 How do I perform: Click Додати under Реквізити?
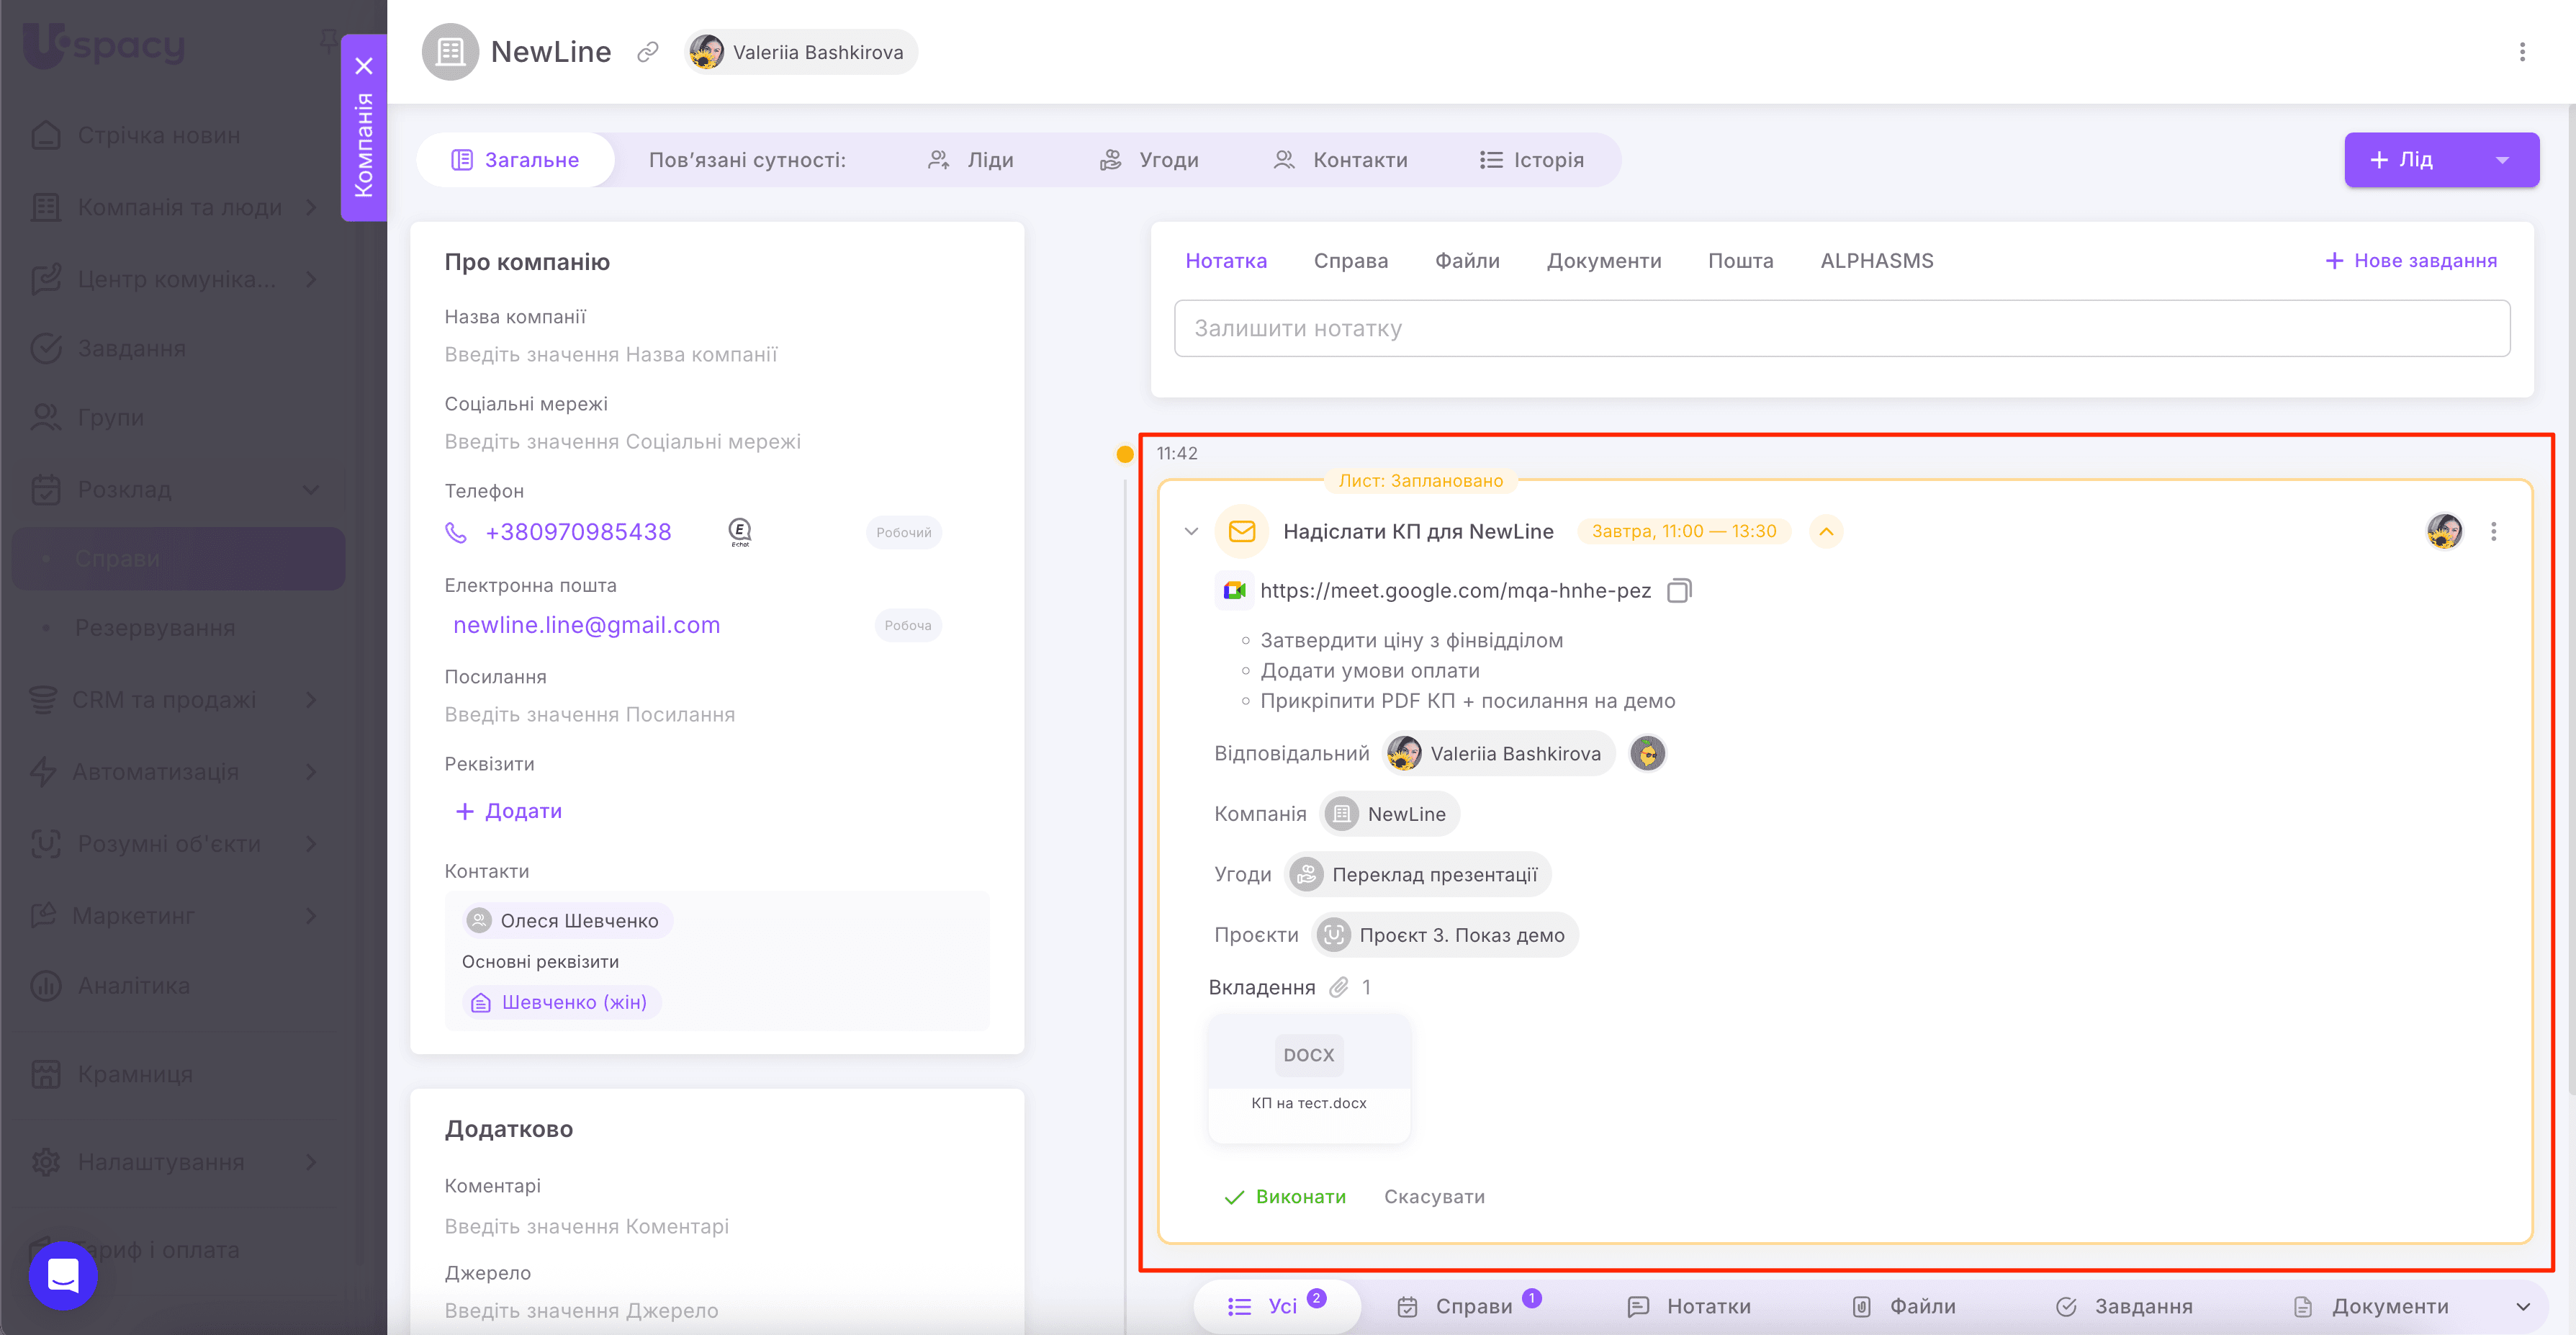(x=509, y=811)
